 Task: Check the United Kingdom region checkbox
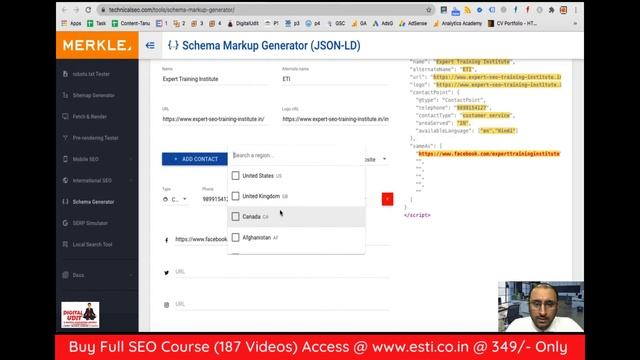tap(236, 196)
